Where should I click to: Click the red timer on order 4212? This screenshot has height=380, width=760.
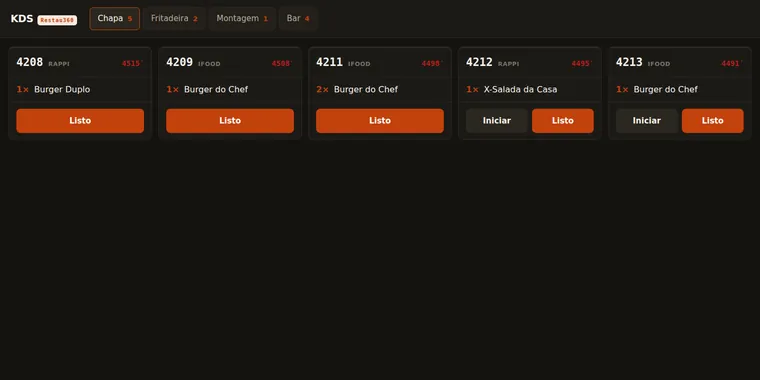[582, 63]
